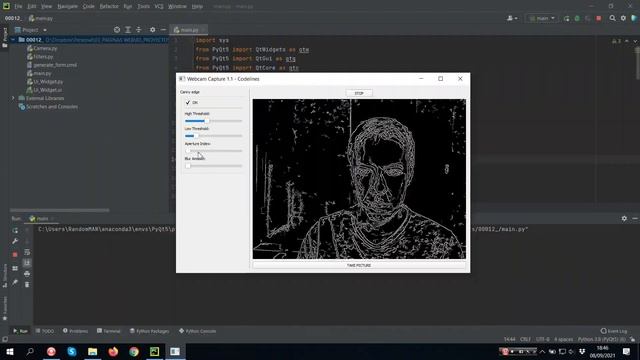The image size is (640, 360).
Task: Click the webcam edge-detection preview image
Action: tap(359, 179)
